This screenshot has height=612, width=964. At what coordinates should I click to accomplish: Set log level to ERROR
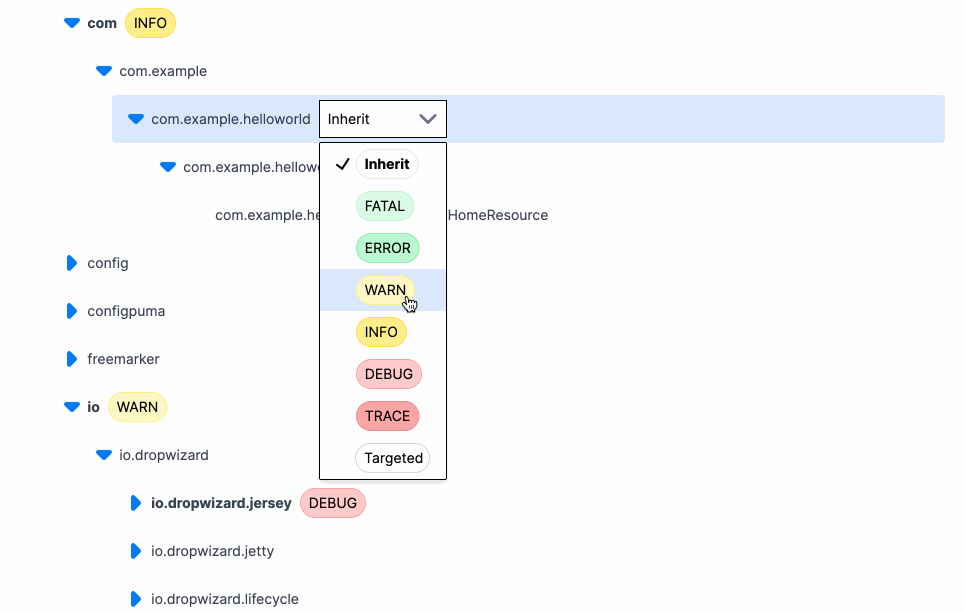point(387,248)
